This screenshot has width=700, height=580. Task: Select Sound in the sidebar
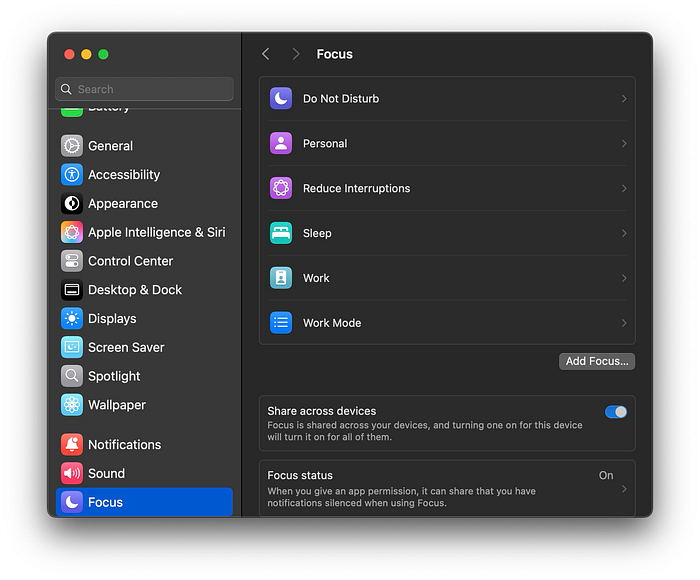click(x=144, y=473)
